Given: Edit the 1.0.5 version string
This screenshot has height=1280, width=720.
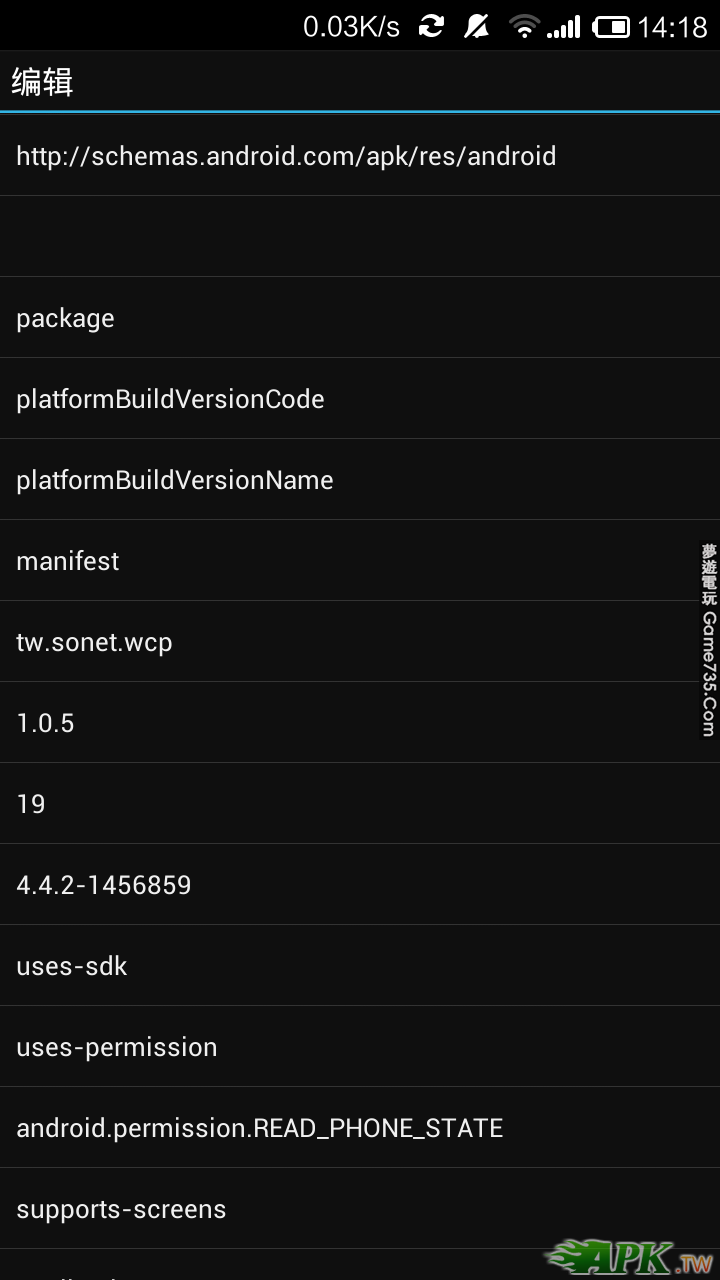Looking at the screenshot, I should coord(45,723).
